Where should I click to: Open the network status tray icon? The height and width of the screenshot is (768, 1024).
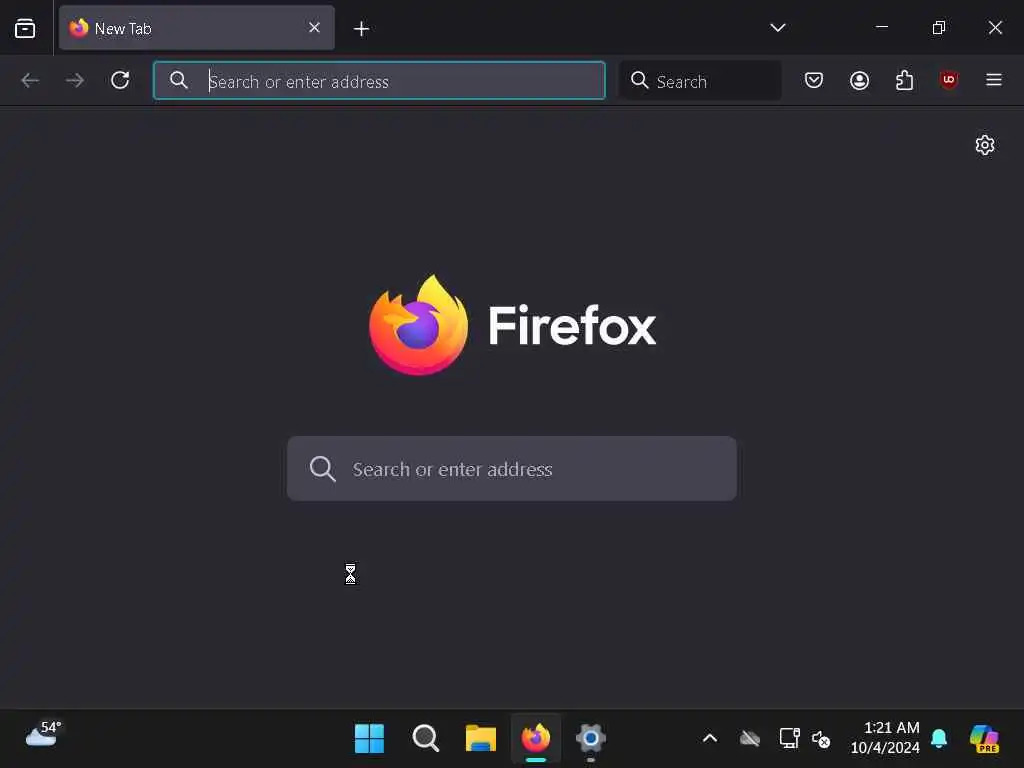[790, 739]
